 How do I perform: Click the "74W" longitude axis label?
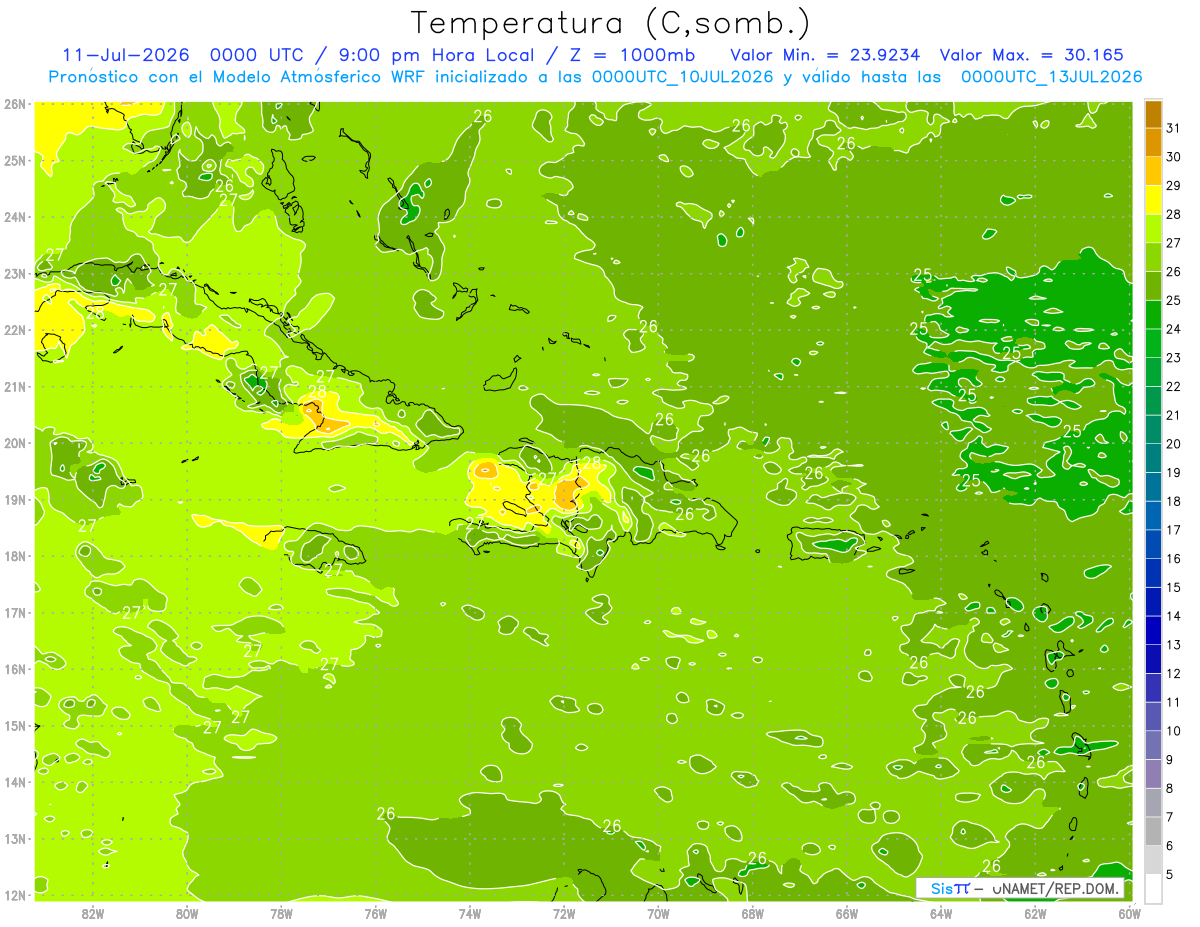470,912
